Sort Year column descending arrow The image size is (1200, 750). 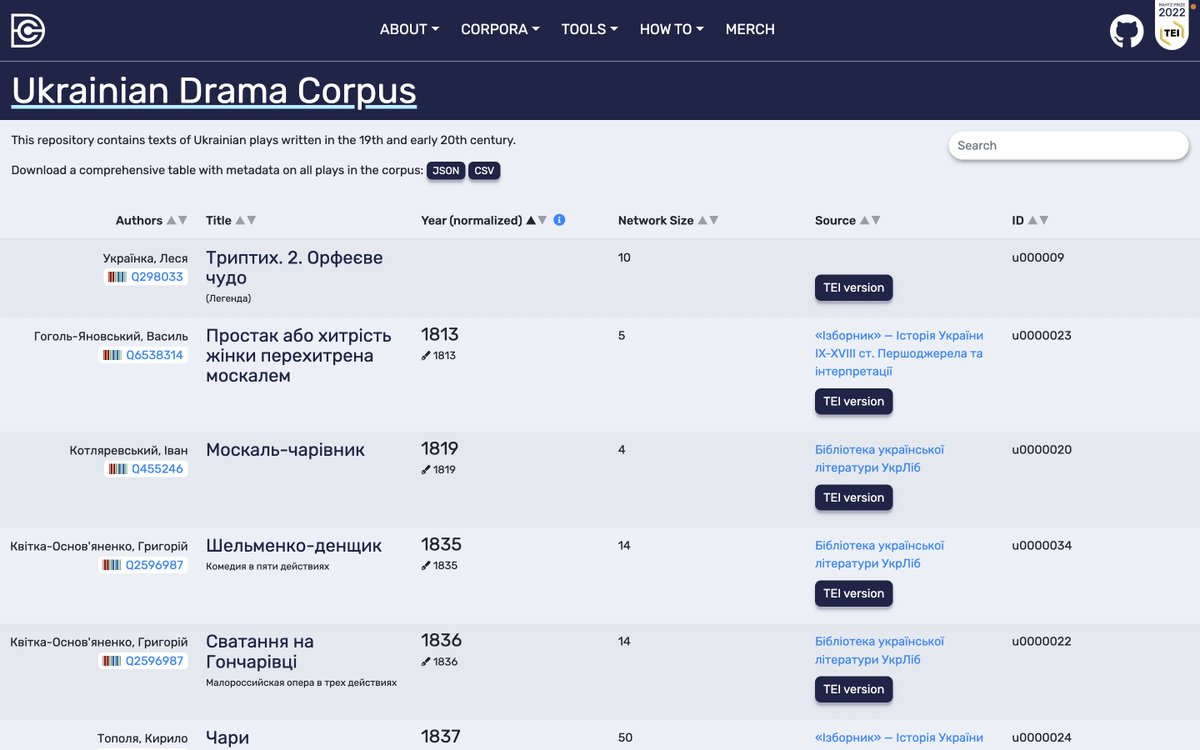pos(542,220)
